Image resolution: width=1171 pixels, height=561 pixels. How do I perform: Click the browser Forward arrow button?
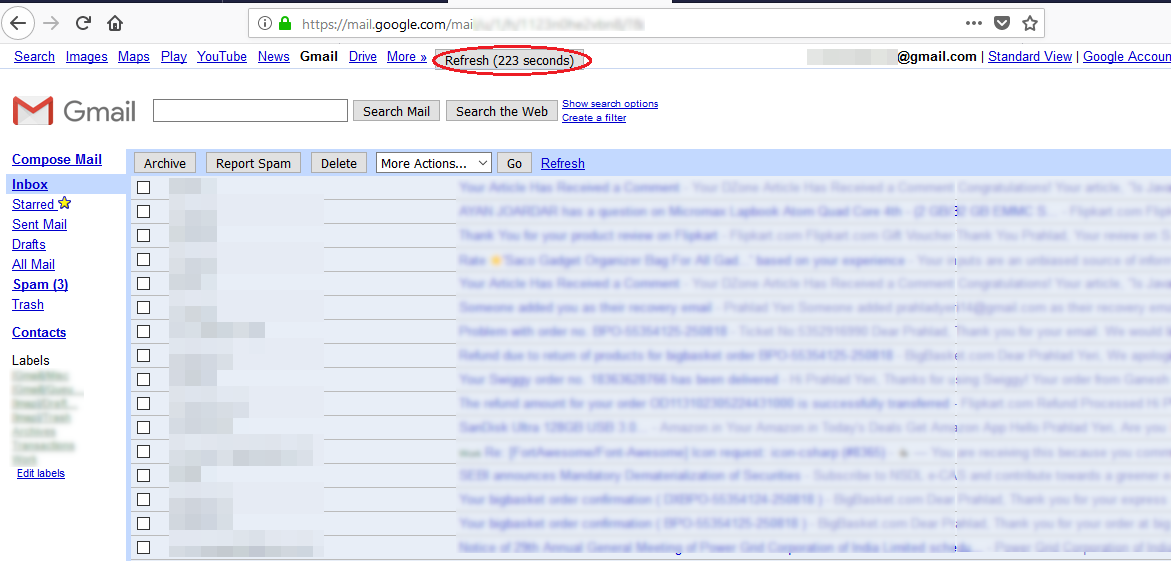point(52,23)
